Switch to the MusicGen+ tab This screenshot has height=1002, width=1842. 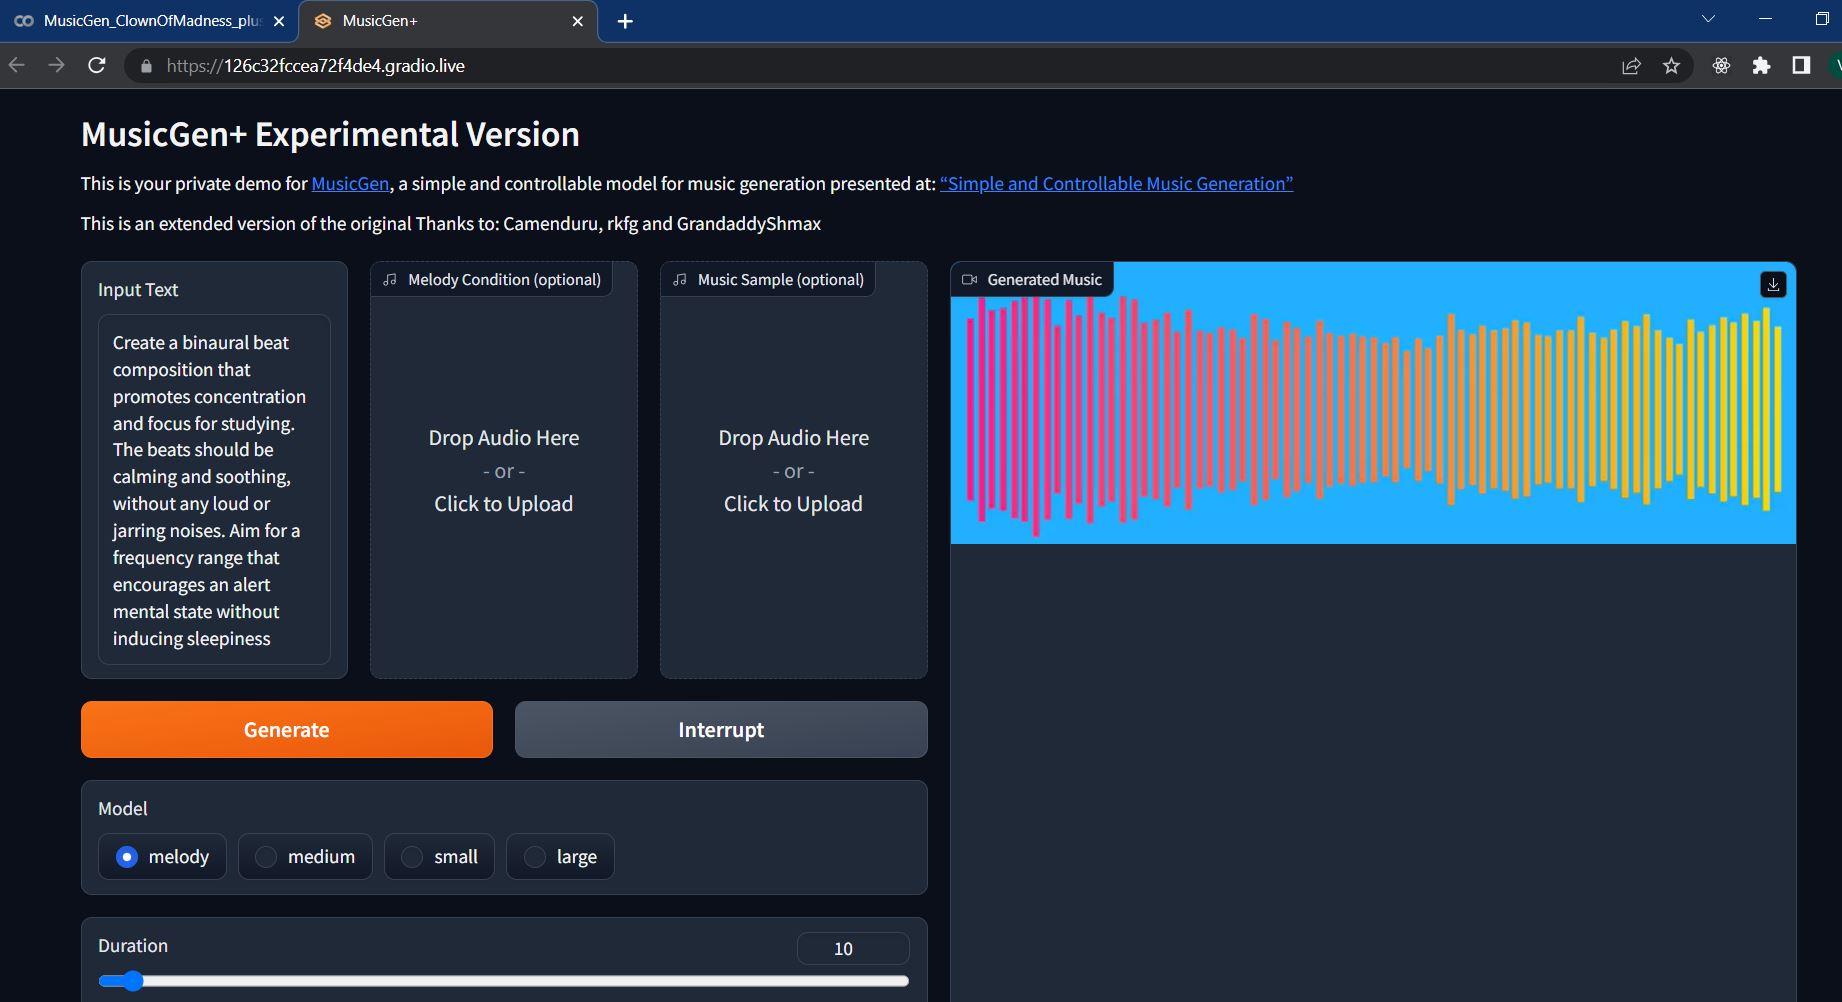click(448, 21)
